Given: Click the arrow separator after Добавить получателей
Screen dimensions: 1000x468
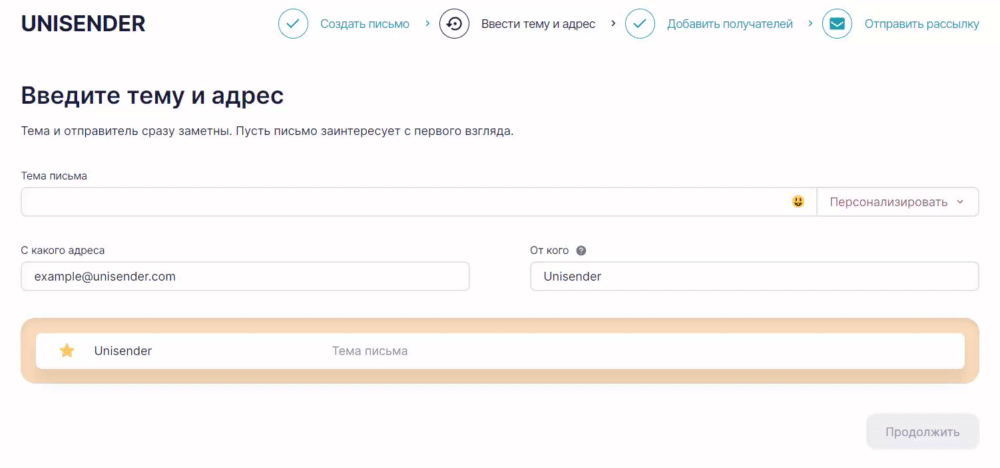Looking at the screenshot, I should [x=811, y=24].
